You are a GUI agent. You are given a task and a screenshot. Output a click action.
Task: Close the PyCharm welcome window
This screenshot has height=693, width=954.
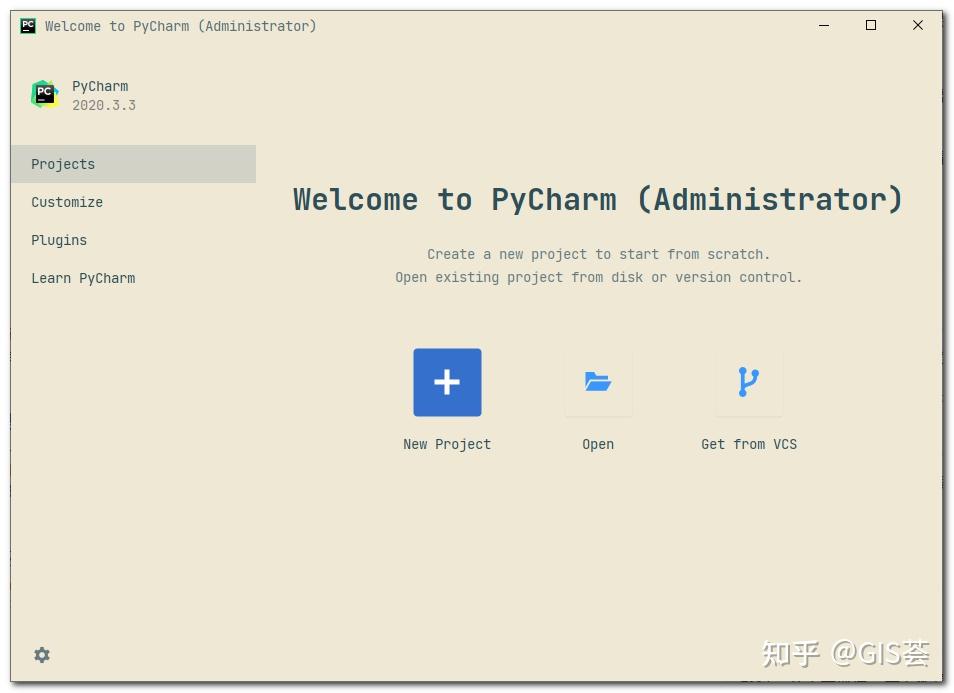coord(917,25)
